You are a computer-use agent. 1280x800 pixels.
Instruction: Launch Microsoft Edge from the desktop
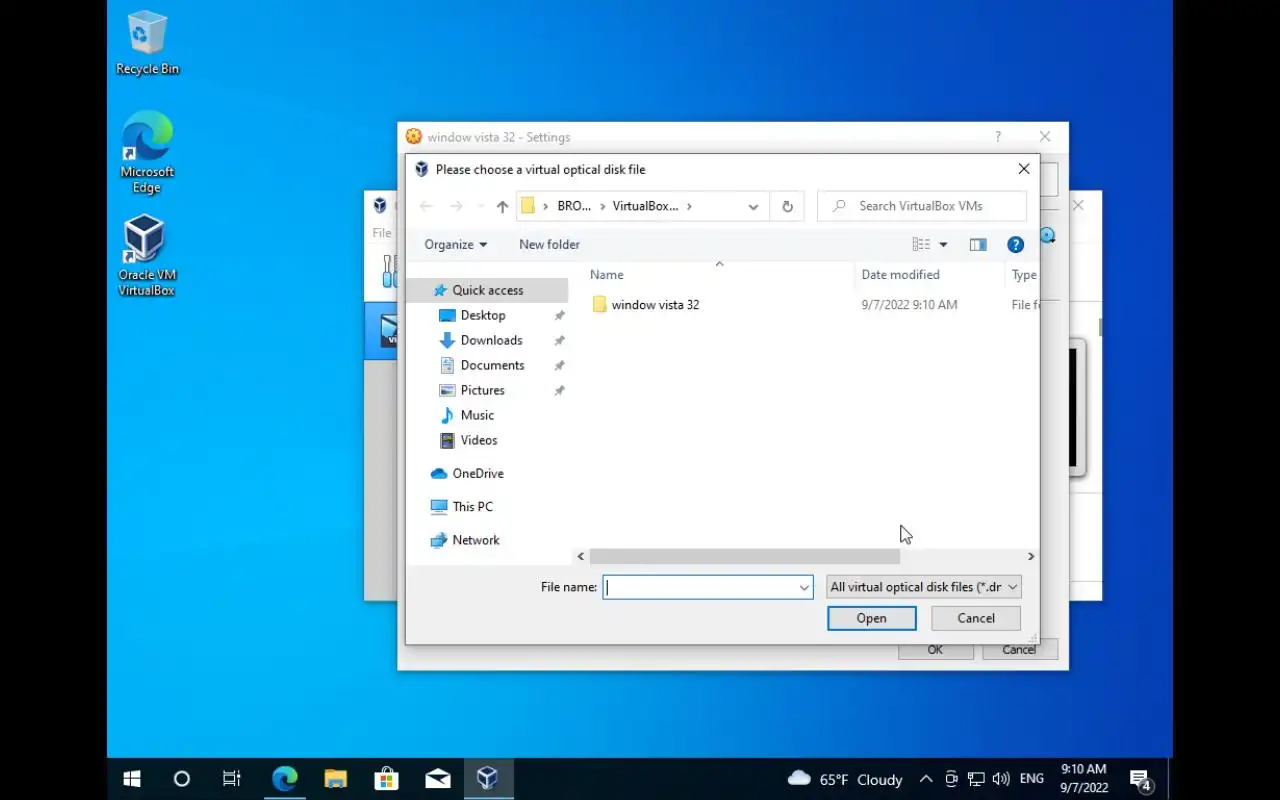pyautogui.click(x=147, y=152)
